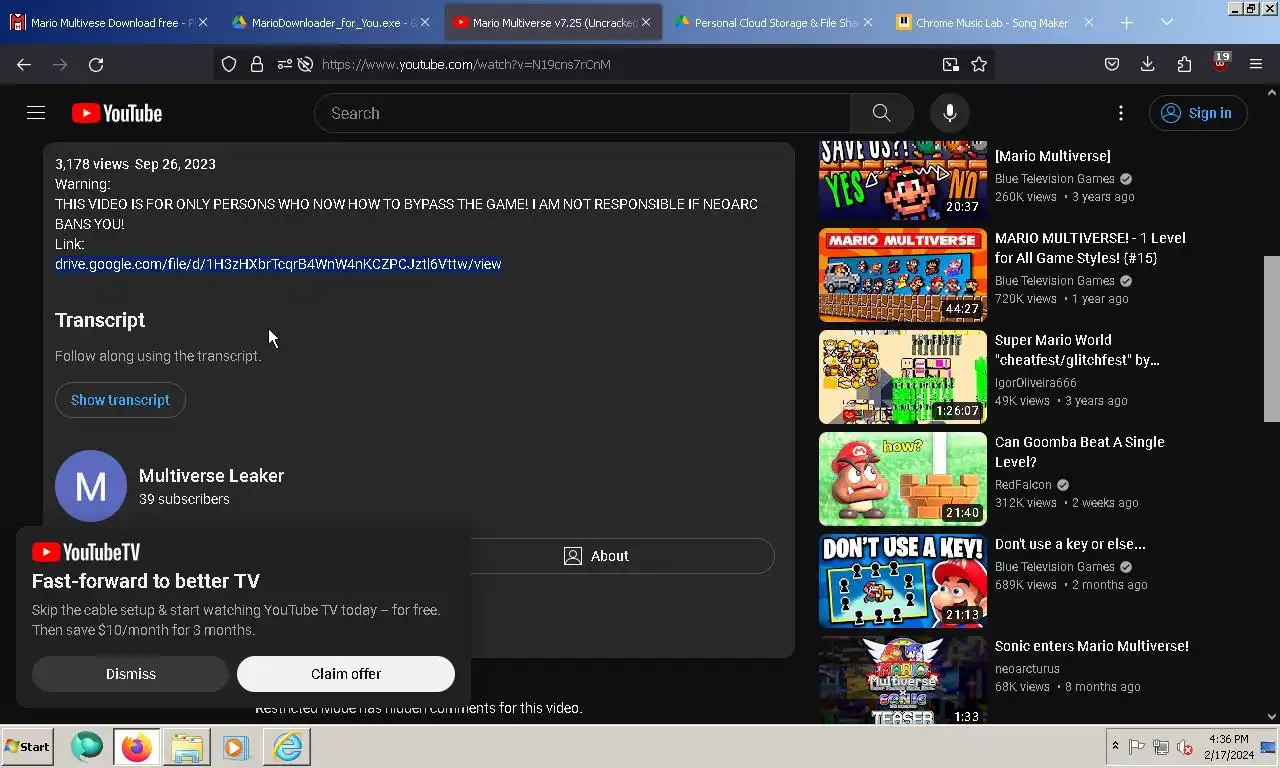The image size is (1280, 768).
Task: Visit neoarcturus channel name
Action: 1027,669
